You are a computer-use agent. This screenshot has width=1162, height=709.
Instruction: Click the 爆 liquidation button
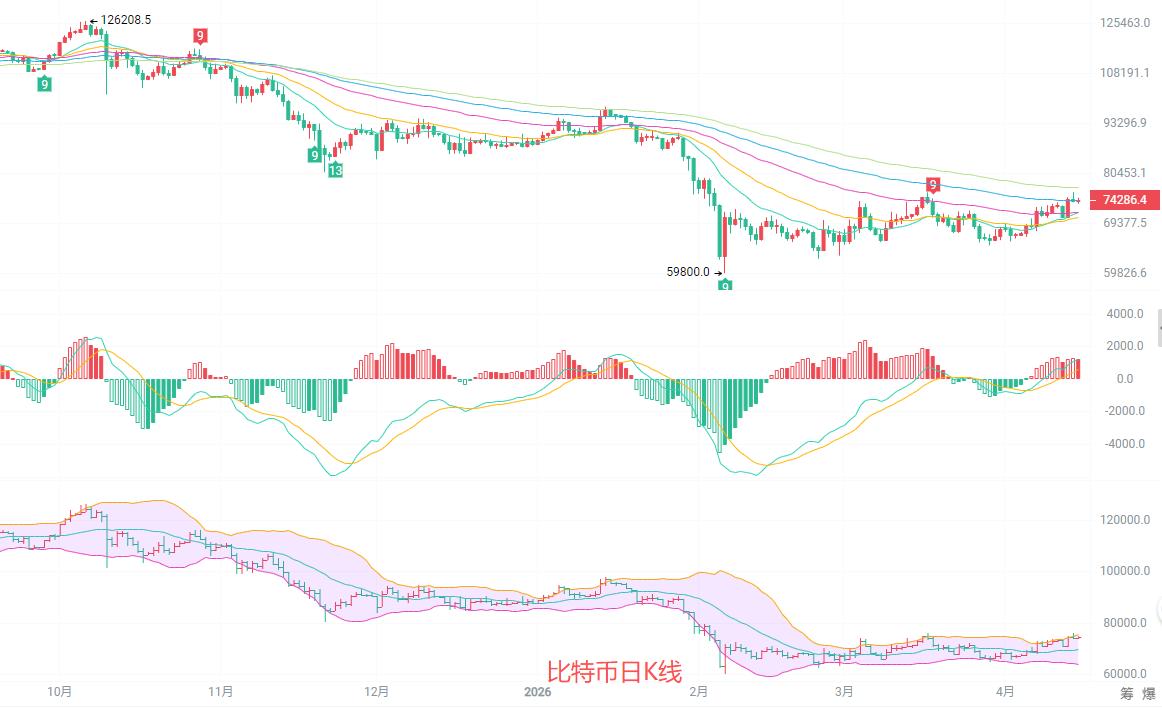[x=1149, y=694]
